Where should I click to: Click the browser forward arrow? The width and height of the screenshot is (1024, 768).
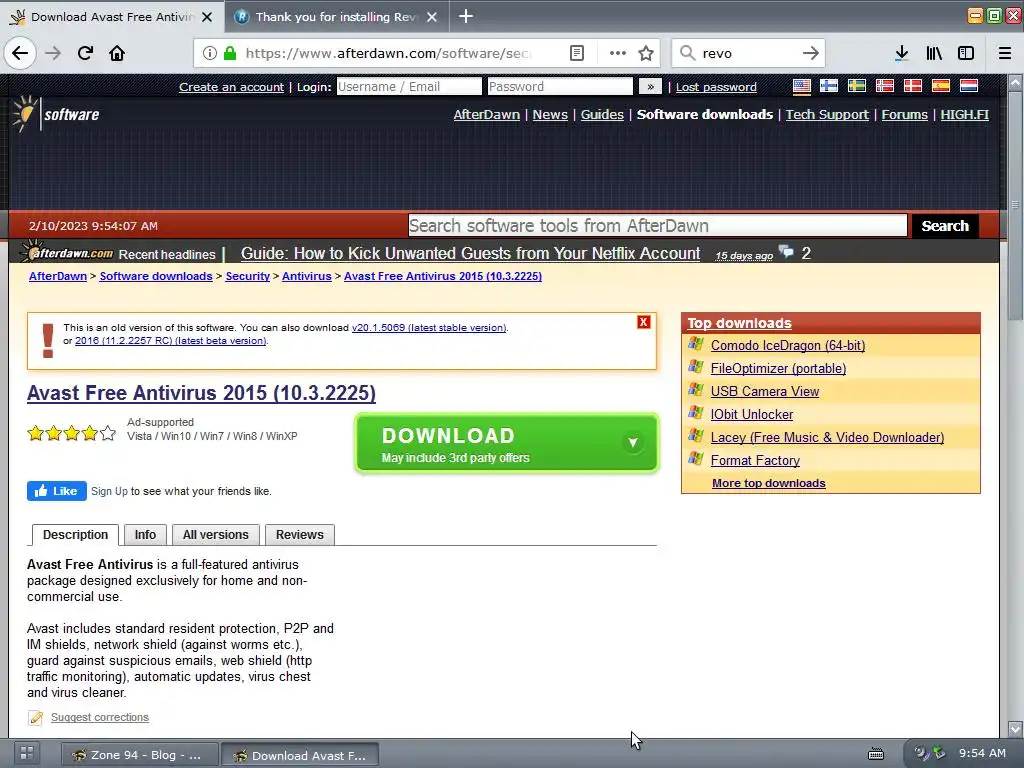(x=54, y=53)
